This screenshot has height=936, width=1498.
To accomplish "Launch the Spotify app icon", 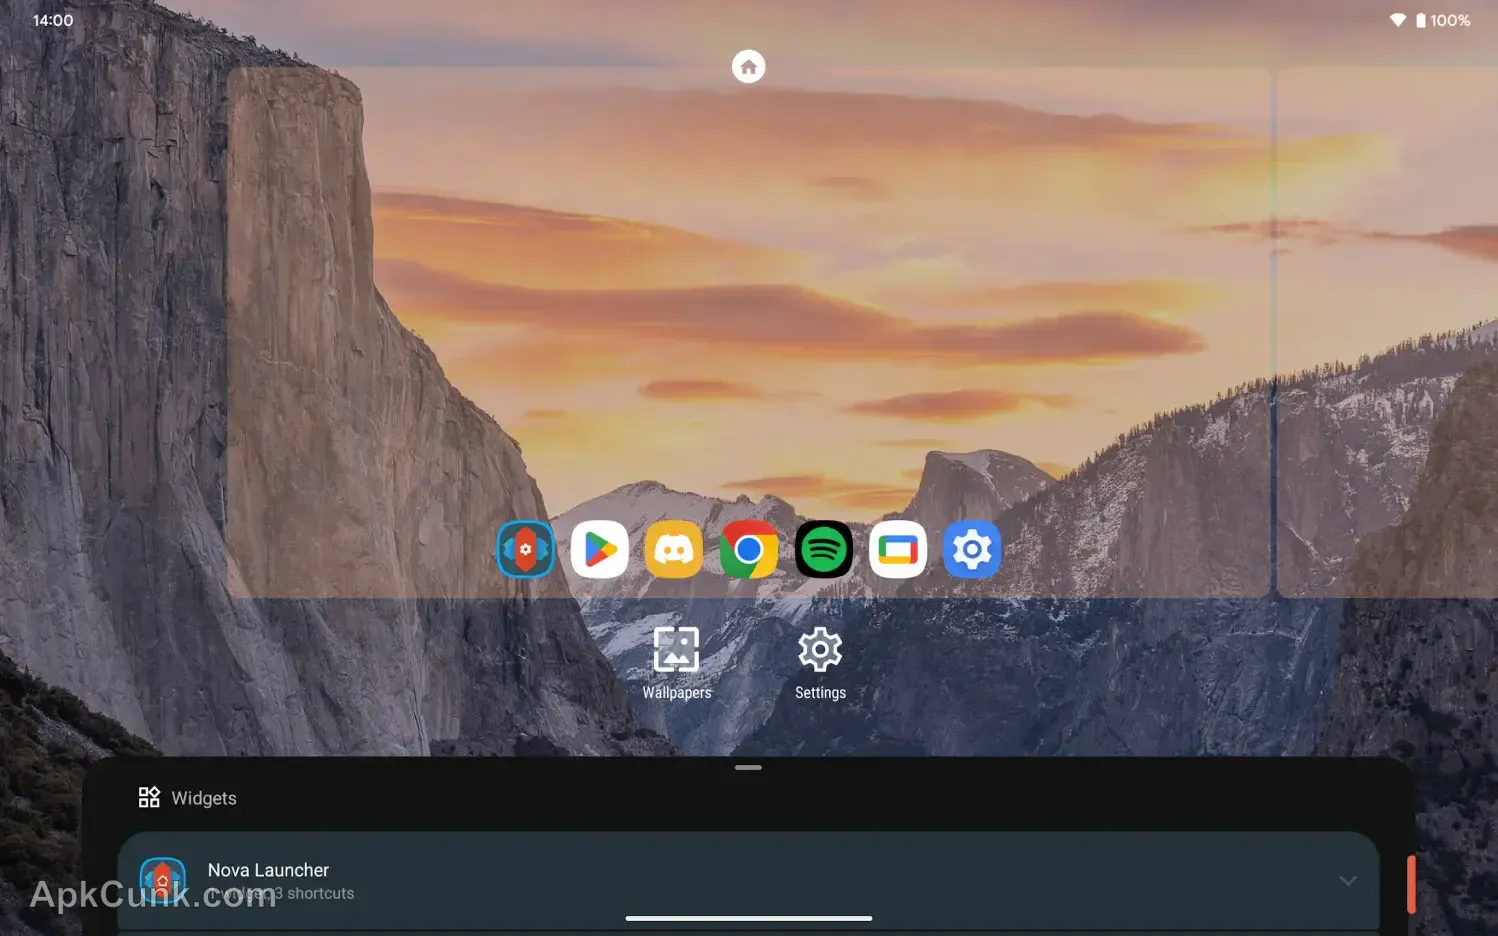I will coord(824,549).
